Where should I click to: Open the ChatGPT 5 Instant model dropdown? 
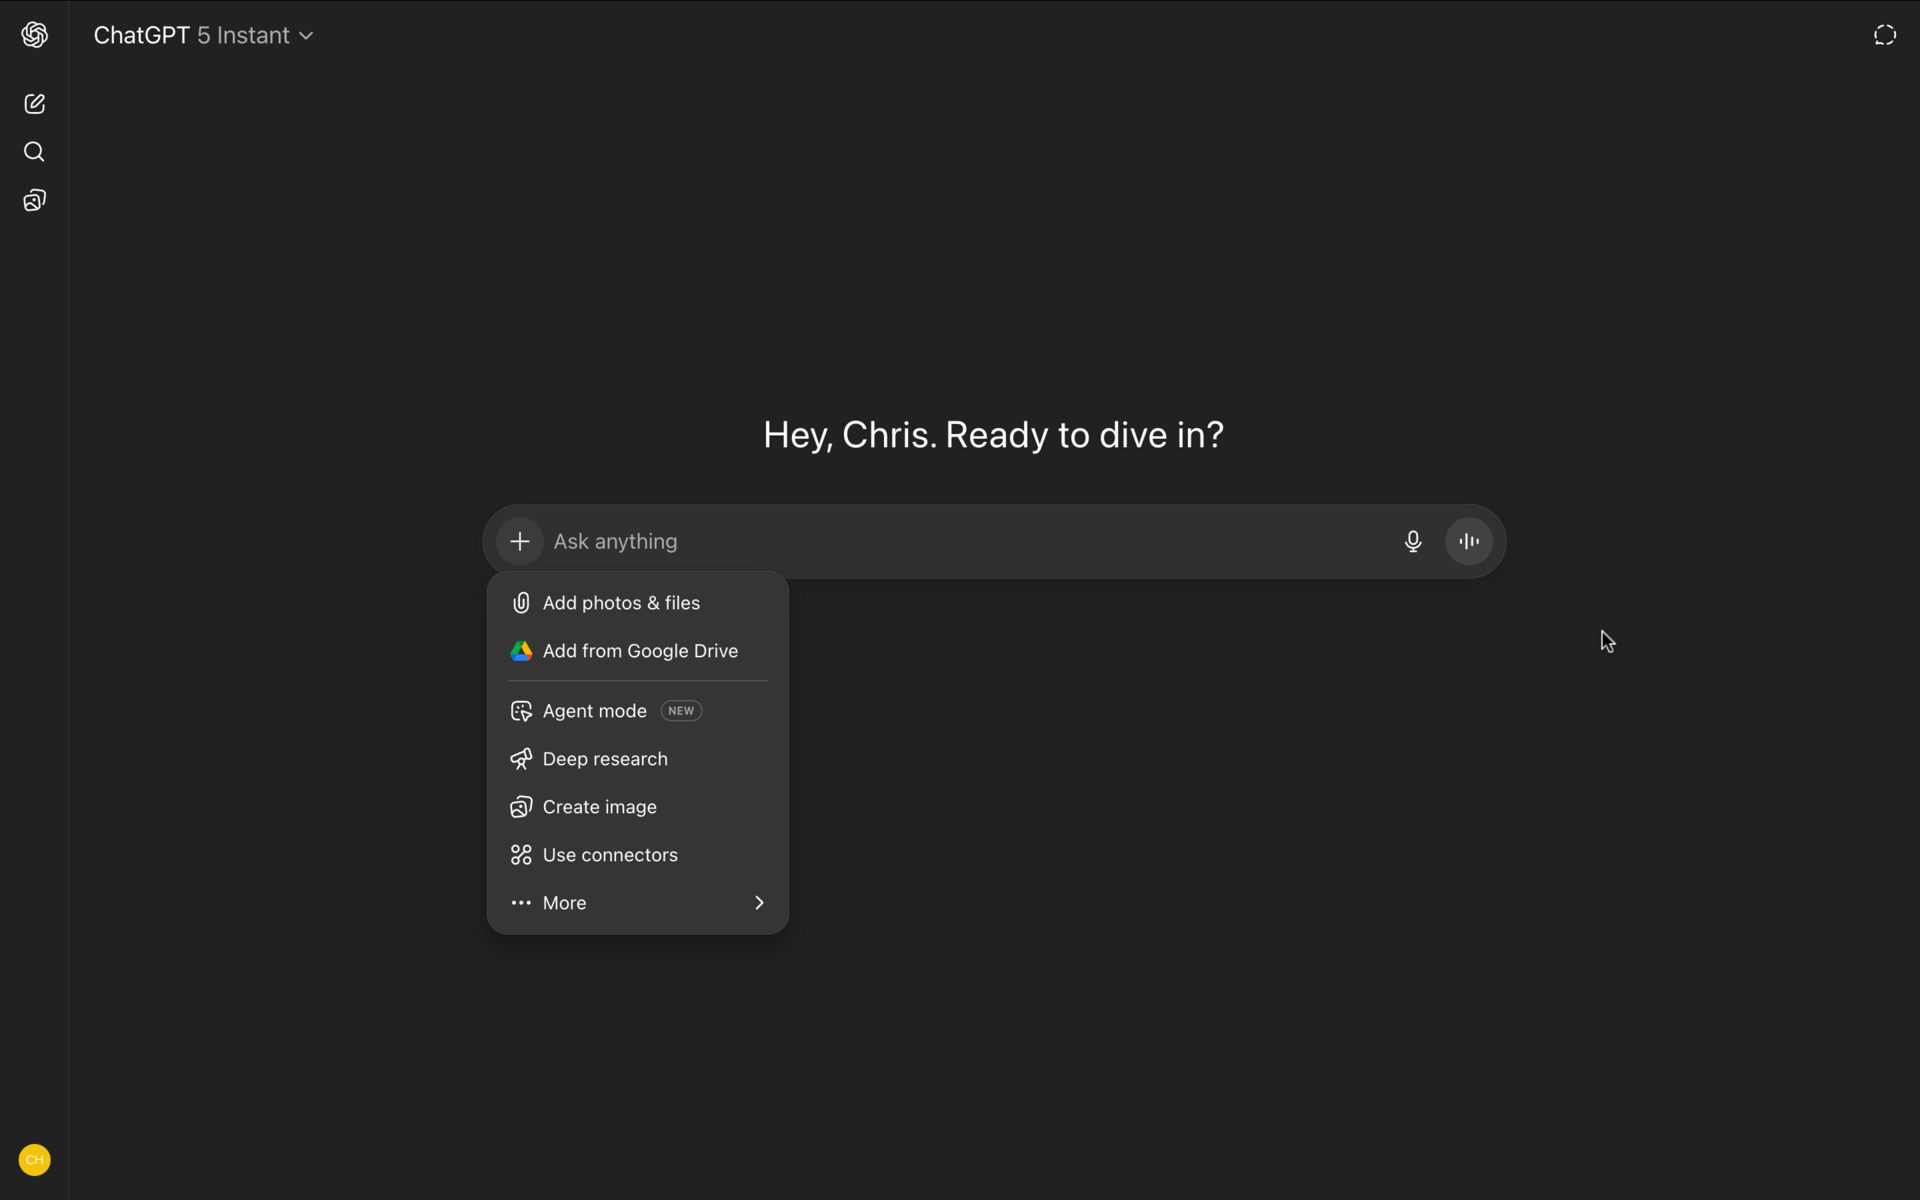[x=204, y=35]
